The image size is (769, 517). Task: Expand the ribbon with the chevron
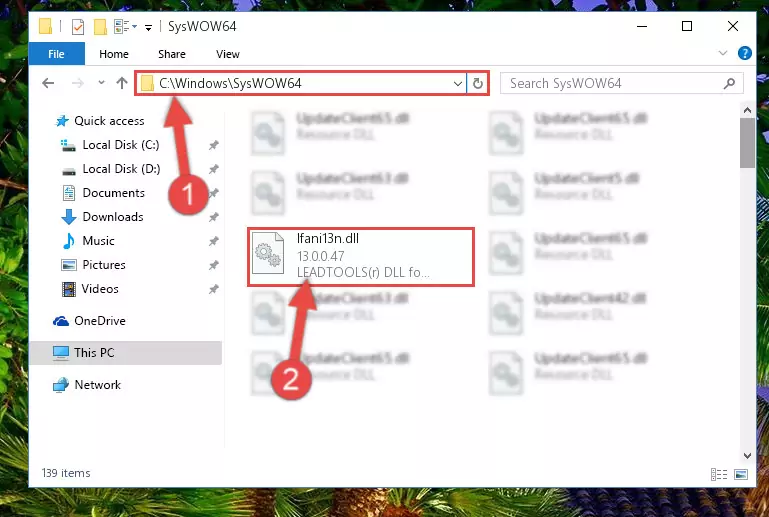722,53
